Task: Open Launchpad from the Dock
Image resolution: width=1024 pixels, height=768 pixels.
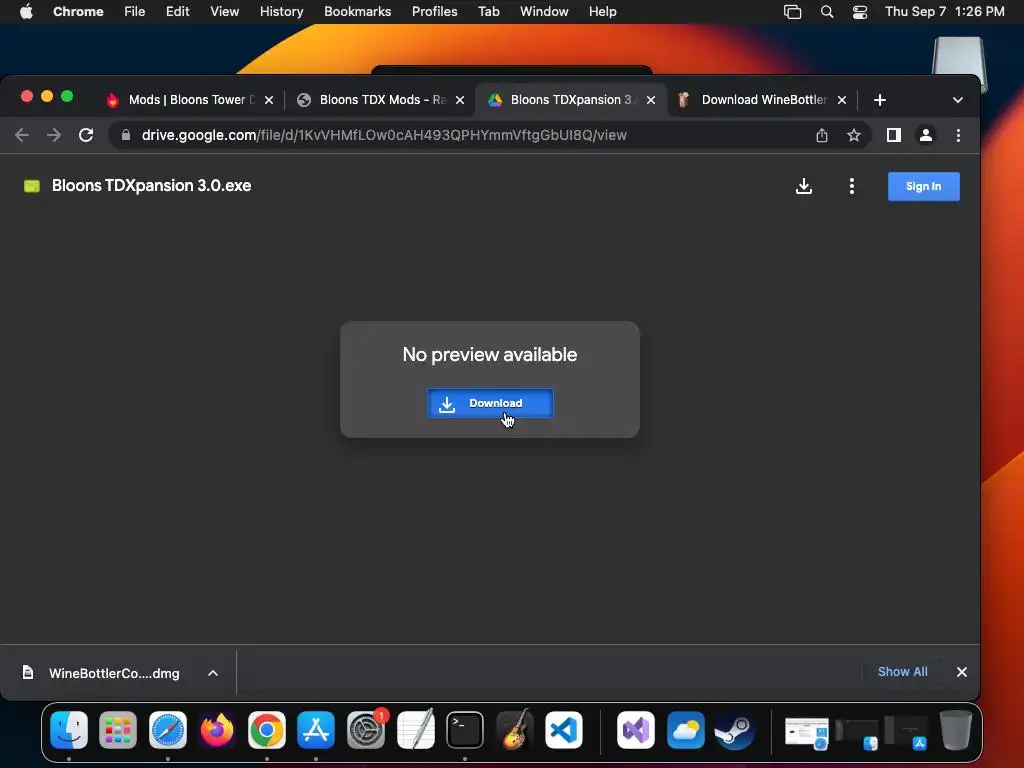Action: [x=118, y=729]
